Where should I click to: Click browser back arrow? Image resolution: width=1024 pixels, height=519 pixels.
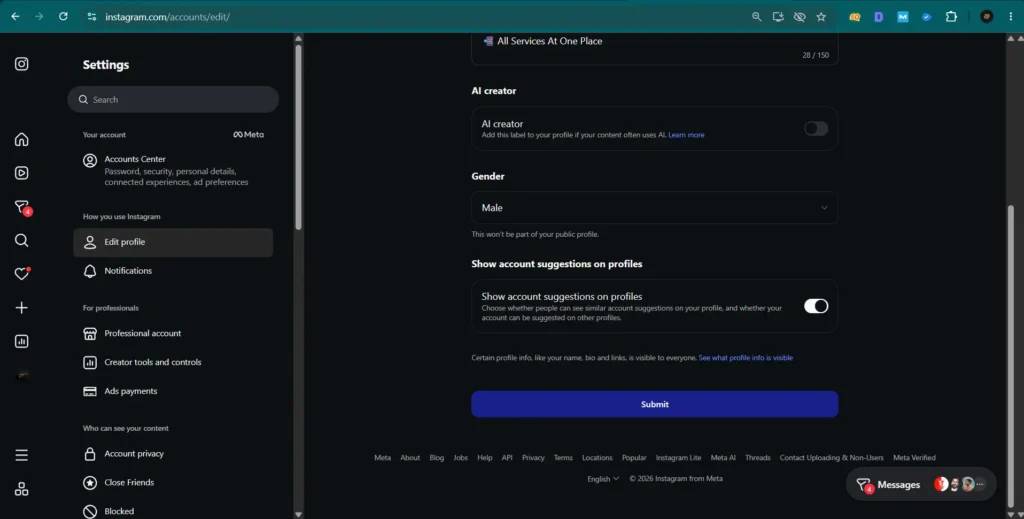15,16
